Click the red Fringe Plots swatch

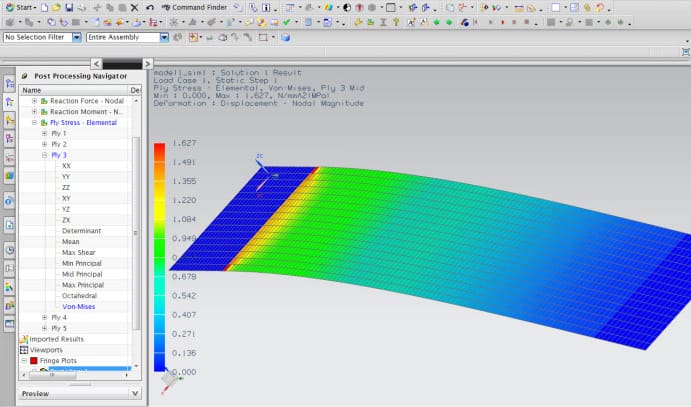33,361
